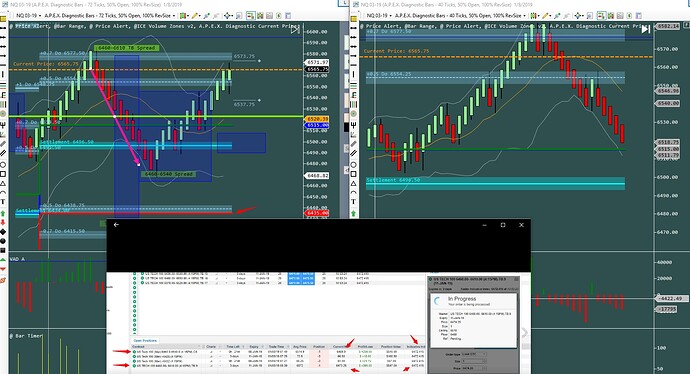Click the properties icon at end of right chart toolbar
The width and height of the screenshot is (690, 374).
tap(638, 15)
